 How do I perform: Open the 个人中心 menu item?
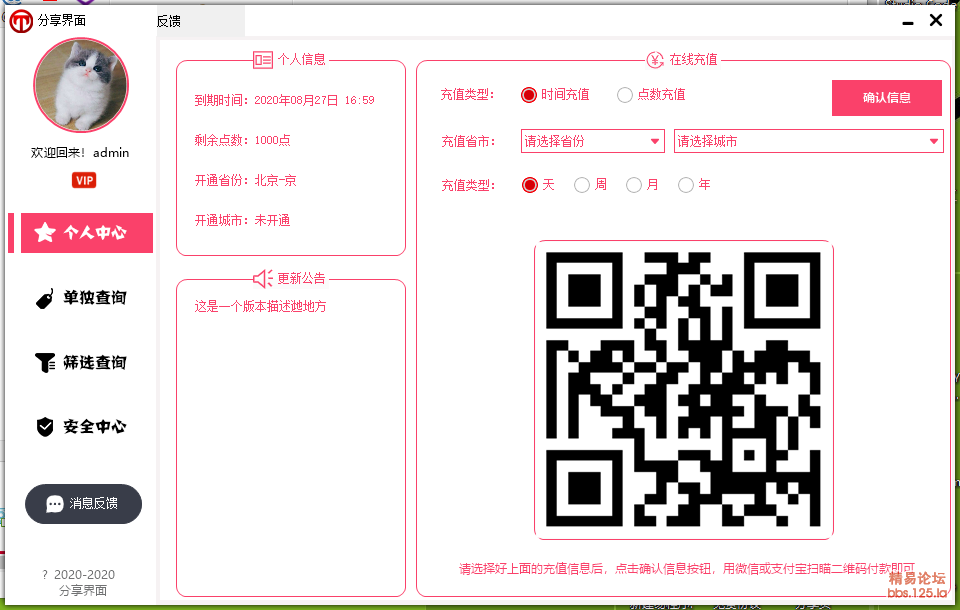87,233
